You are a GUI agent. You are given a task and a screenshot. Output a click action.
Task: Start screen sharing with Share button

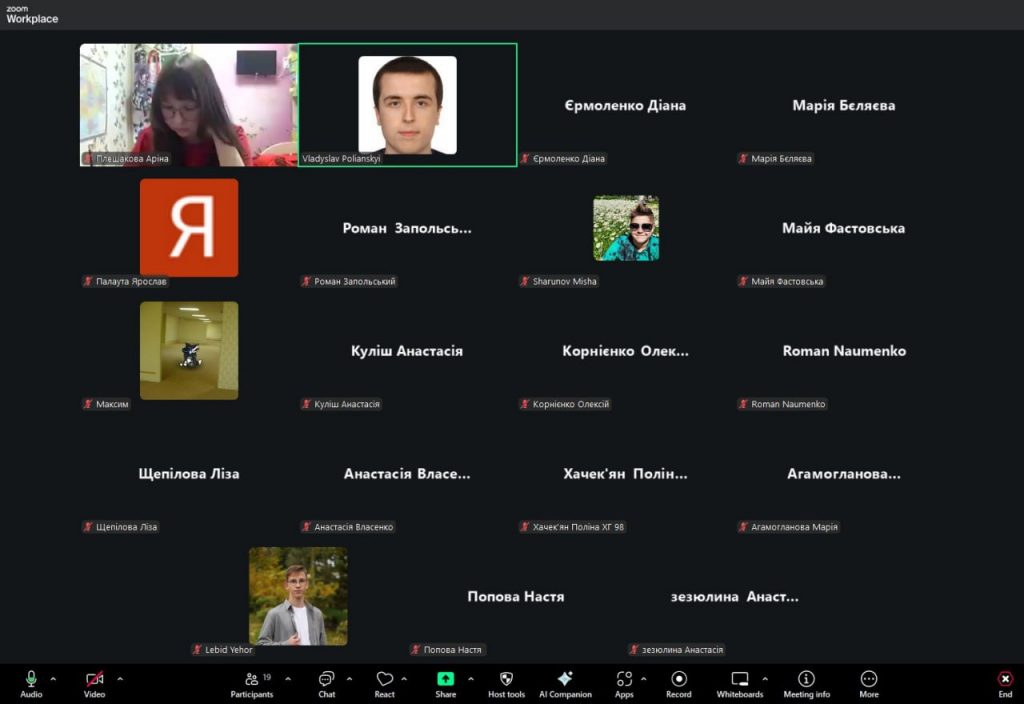pos(445,683)
